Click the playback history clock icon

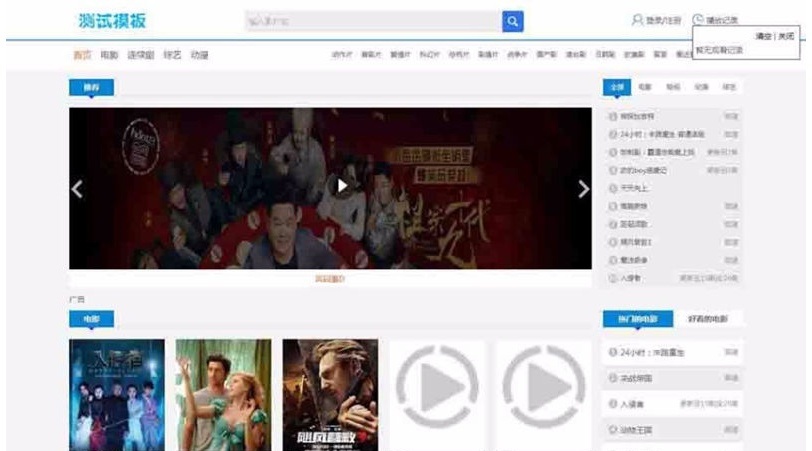coord(697,20)
